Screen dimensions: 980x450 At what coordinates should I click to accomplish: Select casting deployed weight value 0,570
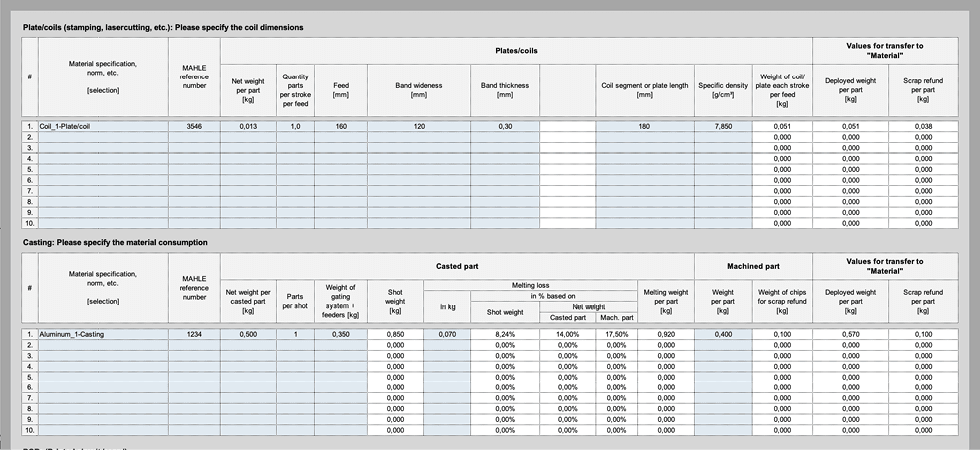click(x=851, y=334)
